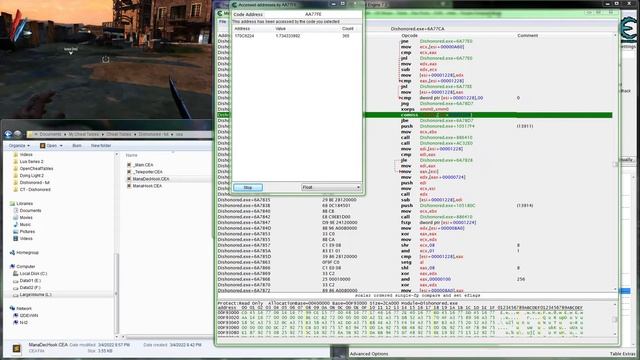The image size is (640, 360).
Task: Open the Dying Light 2 folder
Action: tap(31, 176)
